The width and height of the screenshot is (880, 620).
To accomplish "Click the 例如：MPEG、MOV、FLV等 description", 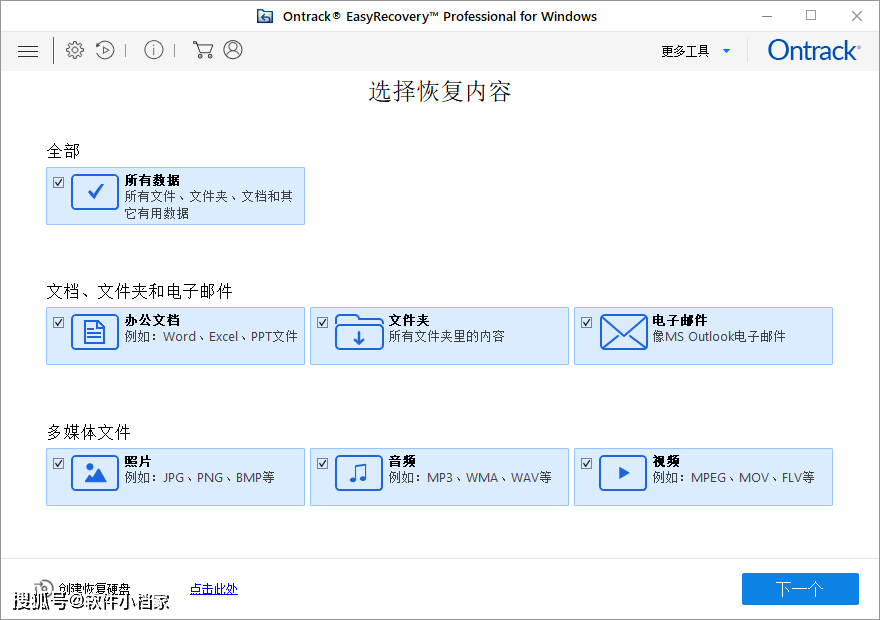I will pyautogui.click(x=734, y=477).
